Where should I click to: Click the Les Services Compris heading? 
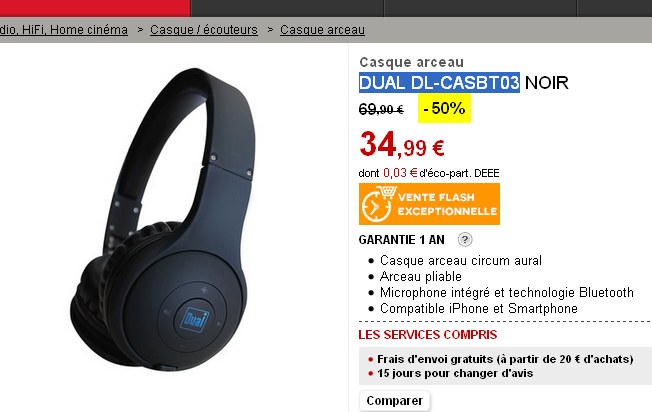(x=427, y=335)
